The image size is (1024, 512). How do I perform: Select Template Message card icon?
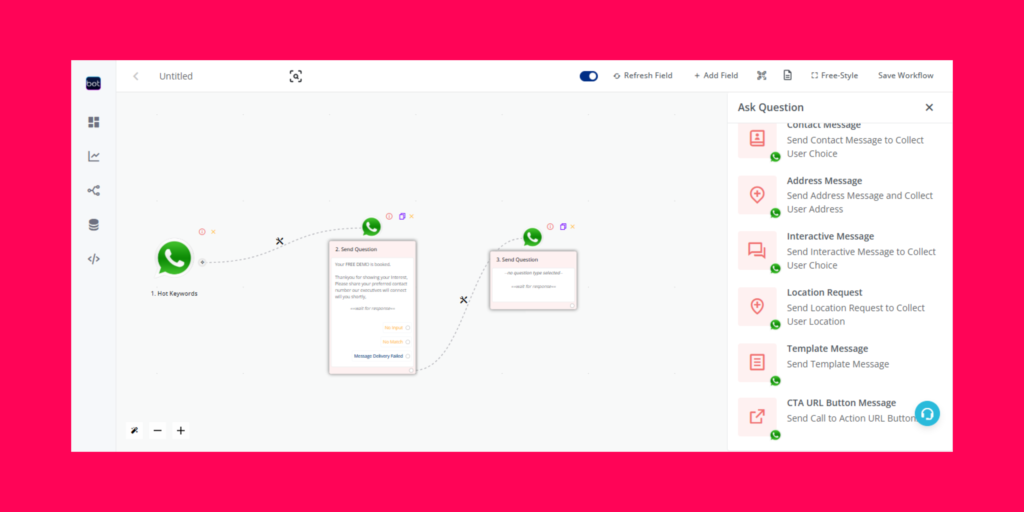(757, 362)
